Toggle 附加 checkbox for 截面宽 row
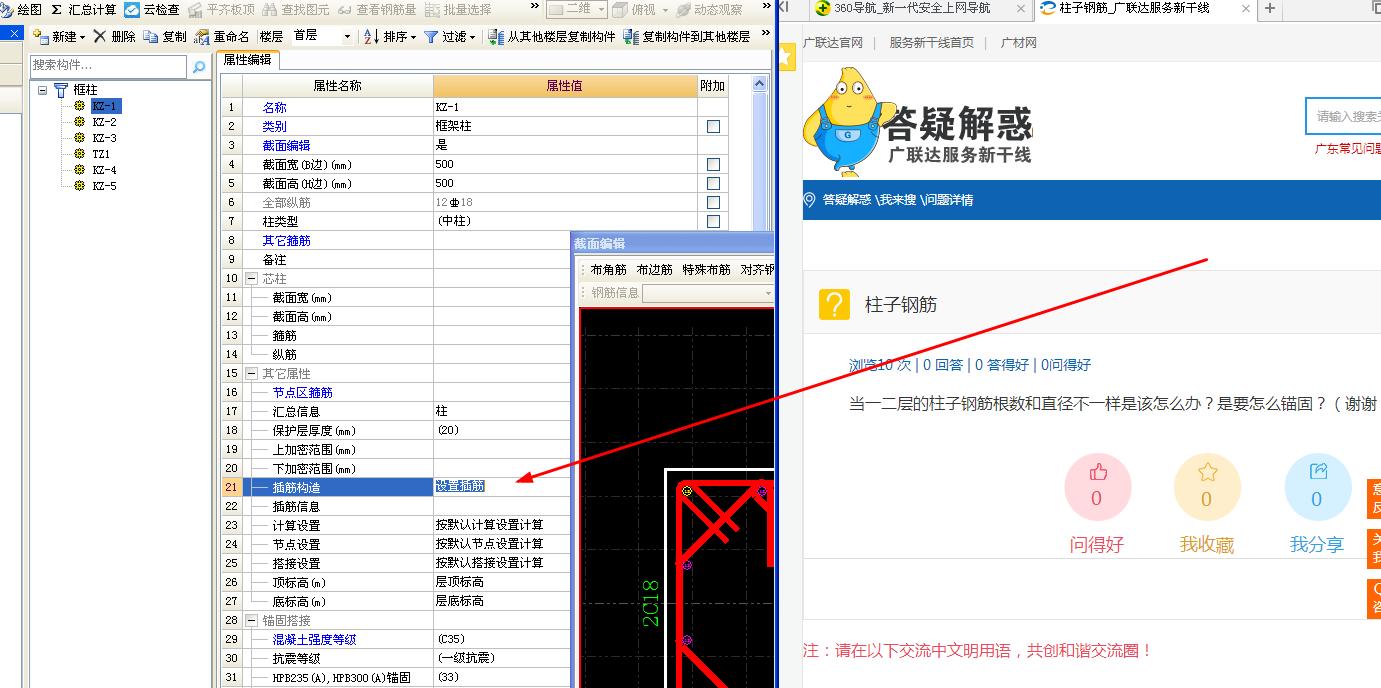The width and height of the screenshot is (1381, 688). [x=713, y=164]
